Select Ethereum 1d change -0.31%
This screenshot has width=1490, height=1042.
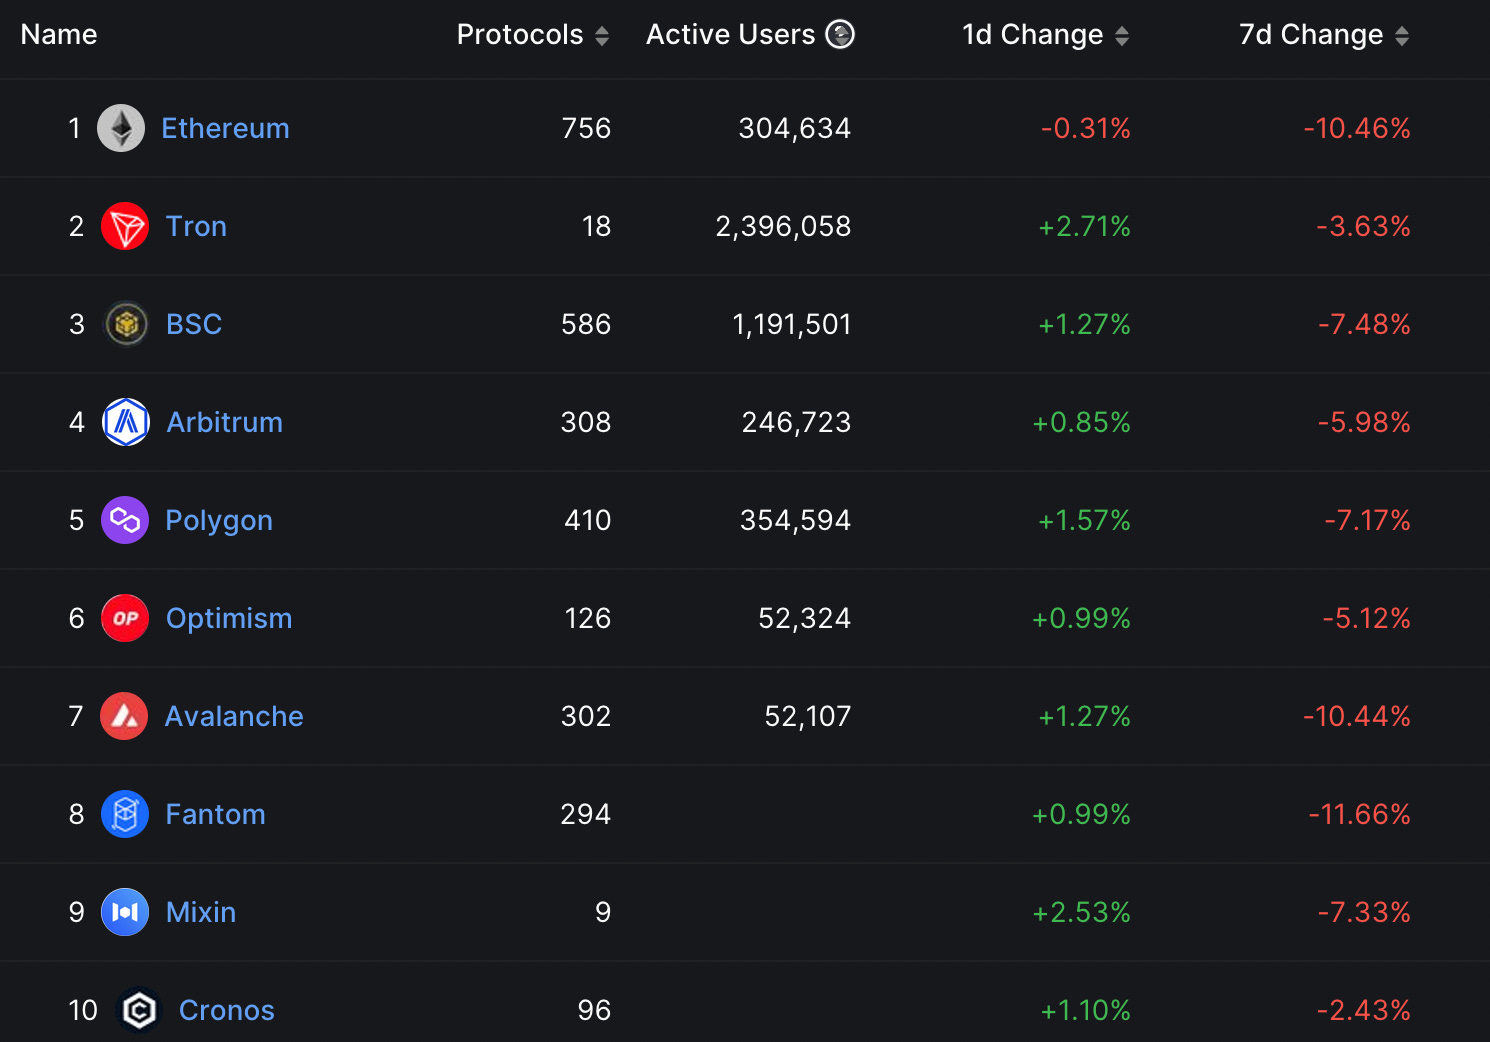[x=1086, y=128]
